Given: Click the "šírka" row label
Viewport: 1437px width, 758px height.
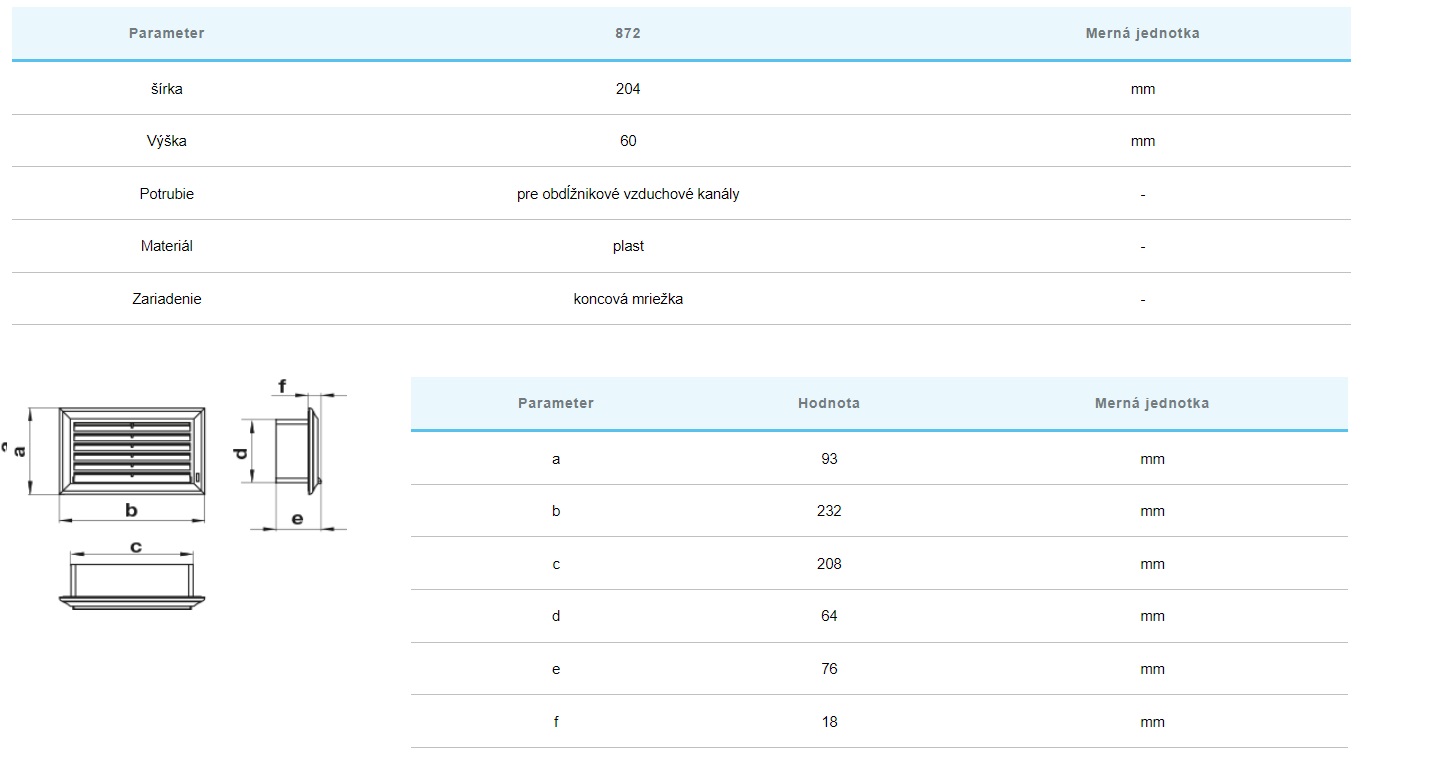Looking at the screenshot, I should tap(166, 89).
